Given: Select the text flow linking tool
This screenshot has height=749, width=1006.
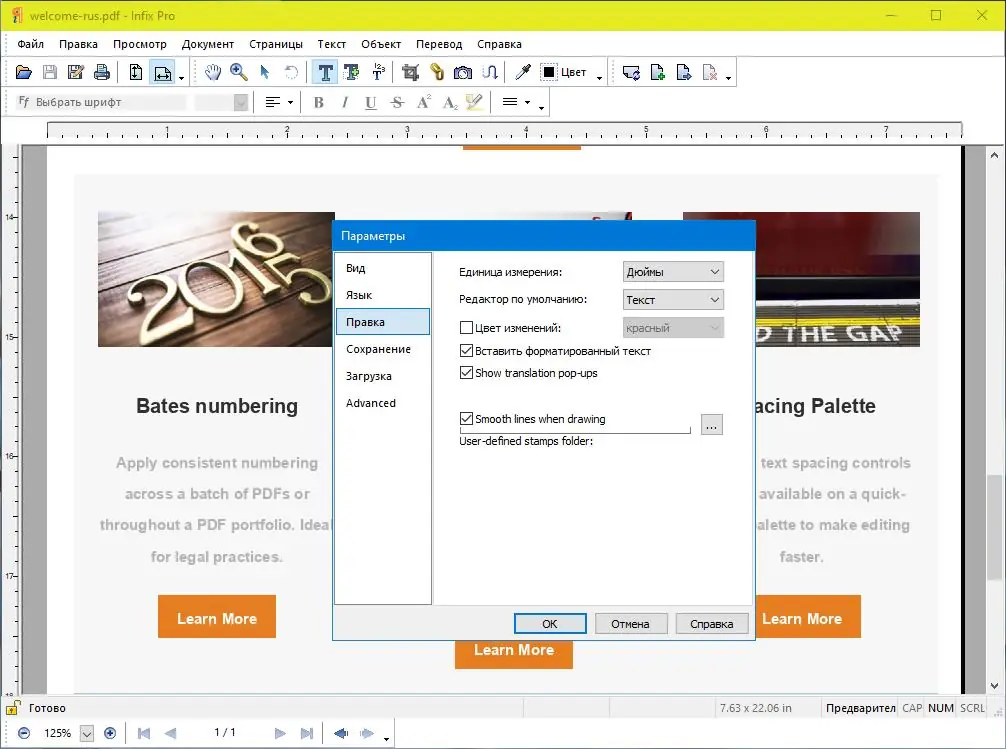Looking at the screenshot, I should [x=490, y=73].
